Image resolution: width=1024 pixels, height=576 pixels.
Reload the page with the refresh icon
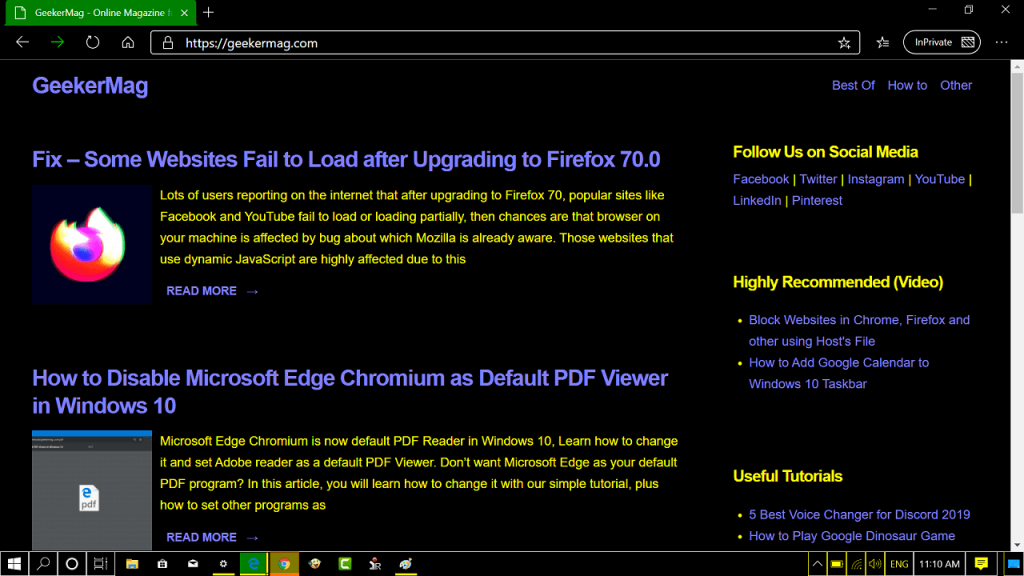coord(93,42)
